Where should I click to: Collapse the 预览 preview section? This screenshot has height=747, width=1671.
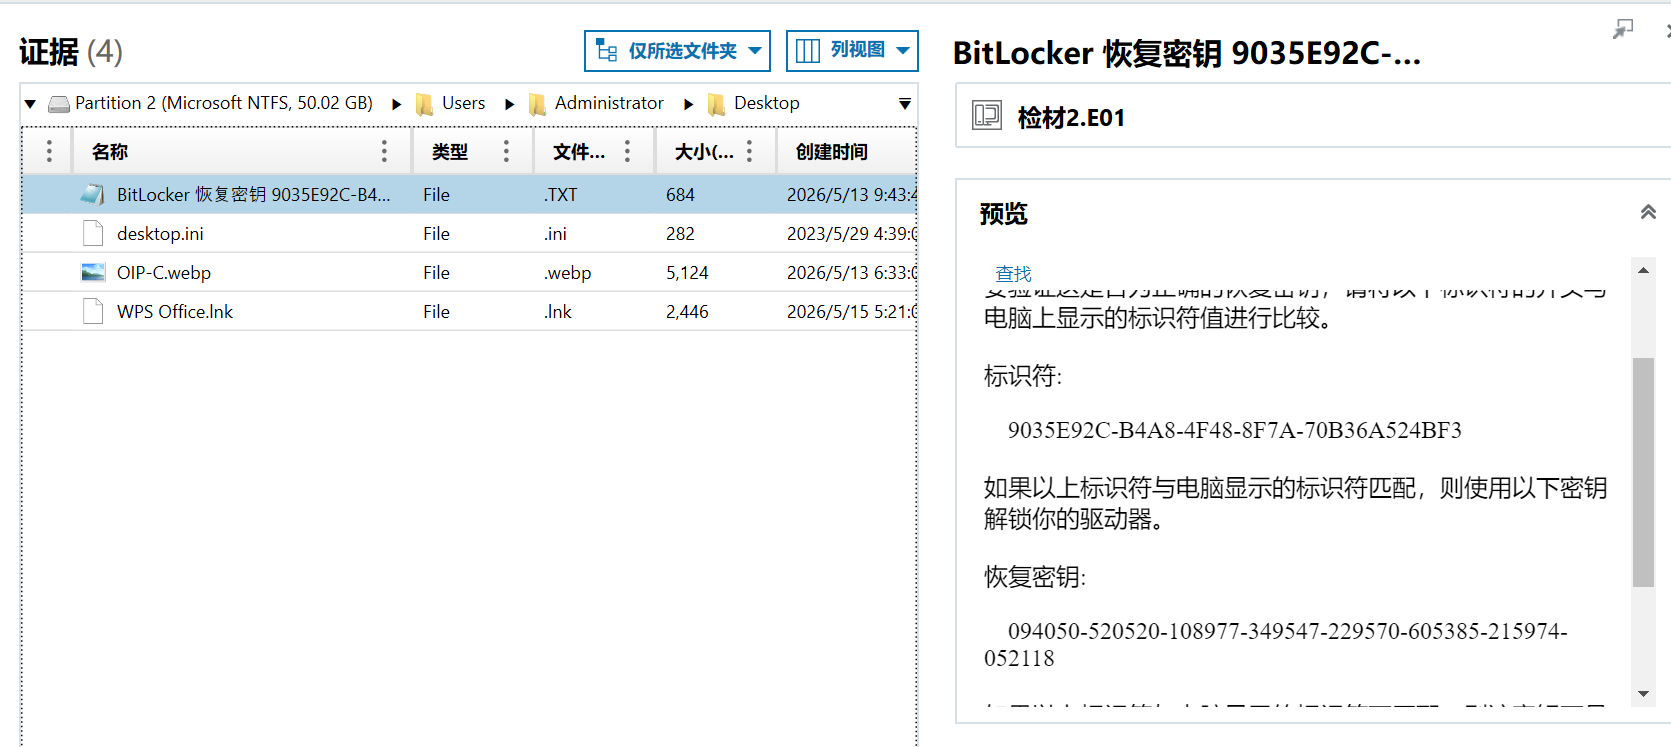[1648, 212]
